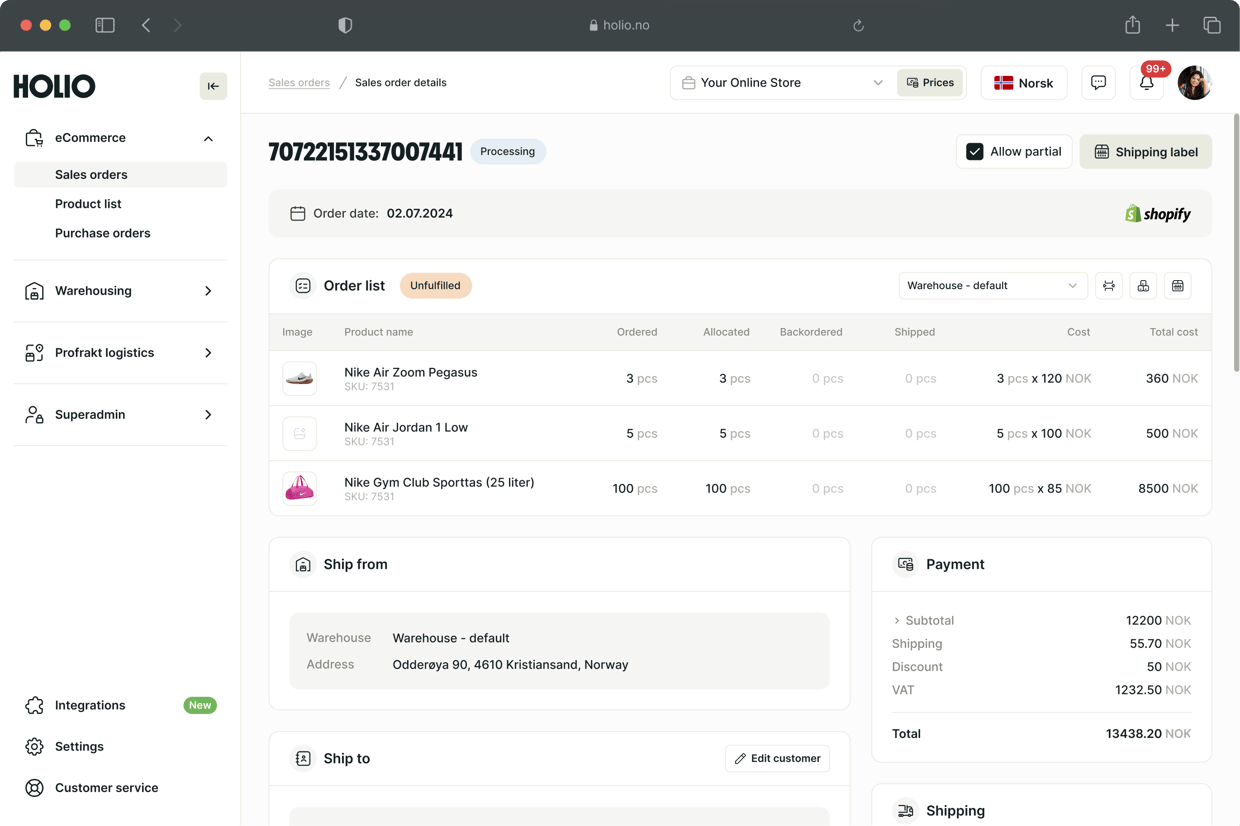Click Nike Air Jordan 1 Low placeholder image
Screen dimensions: 1240x826
(x=299, y=434)
